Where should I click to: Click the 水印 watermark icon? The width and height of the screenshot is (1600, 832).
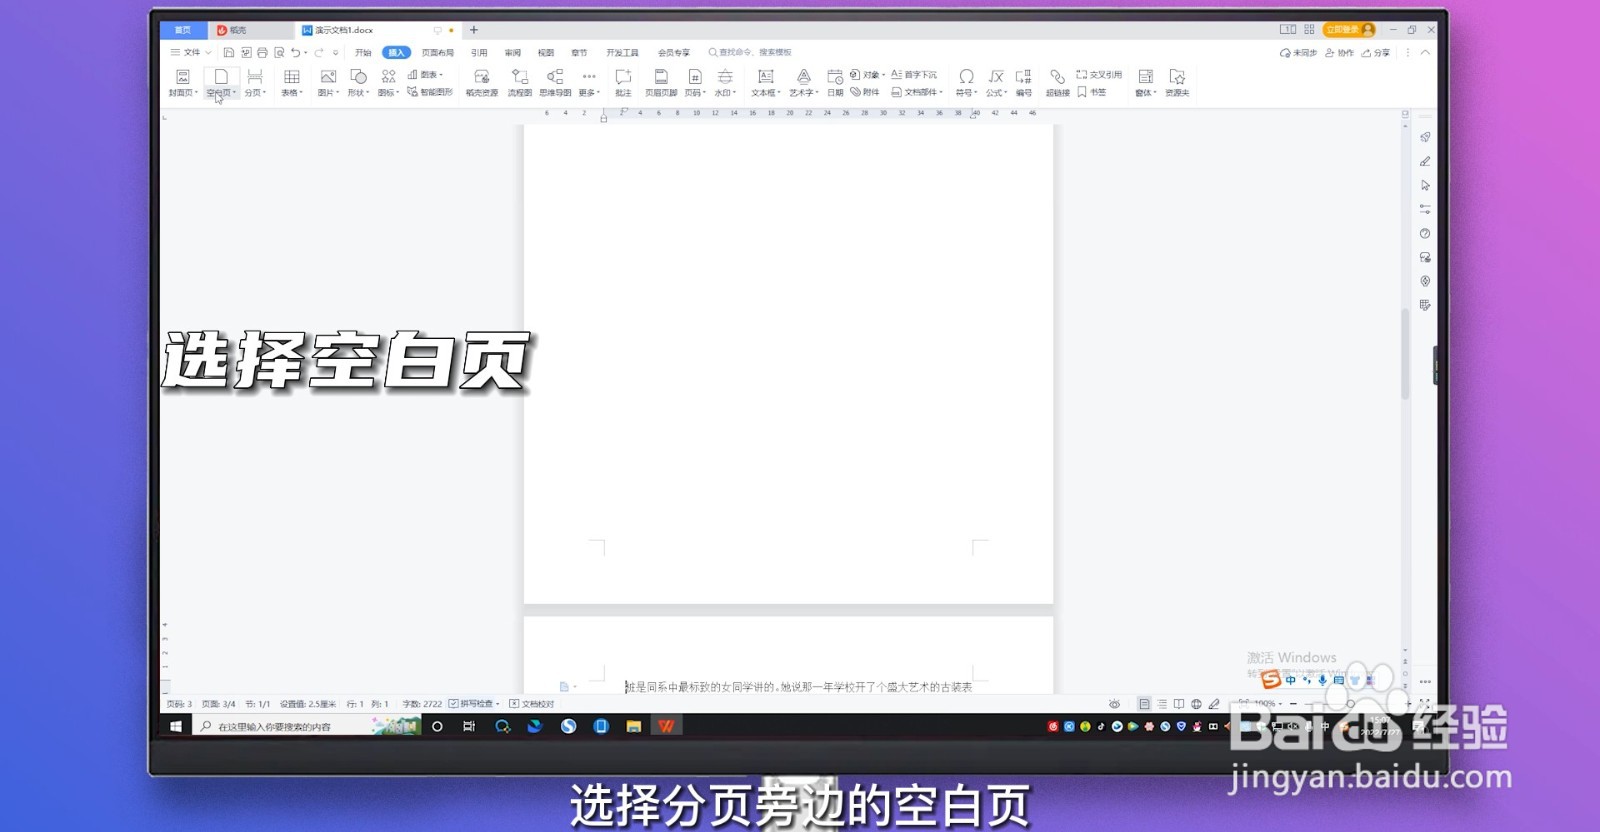(x=725, y=77)
